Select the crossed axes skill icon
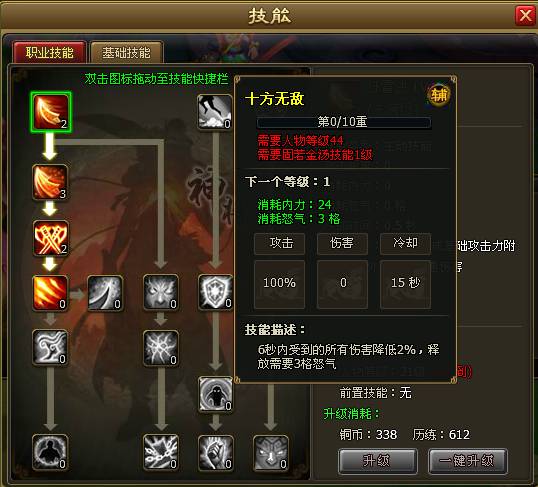The height and width of the screenshot is (487, 538). 51,238
